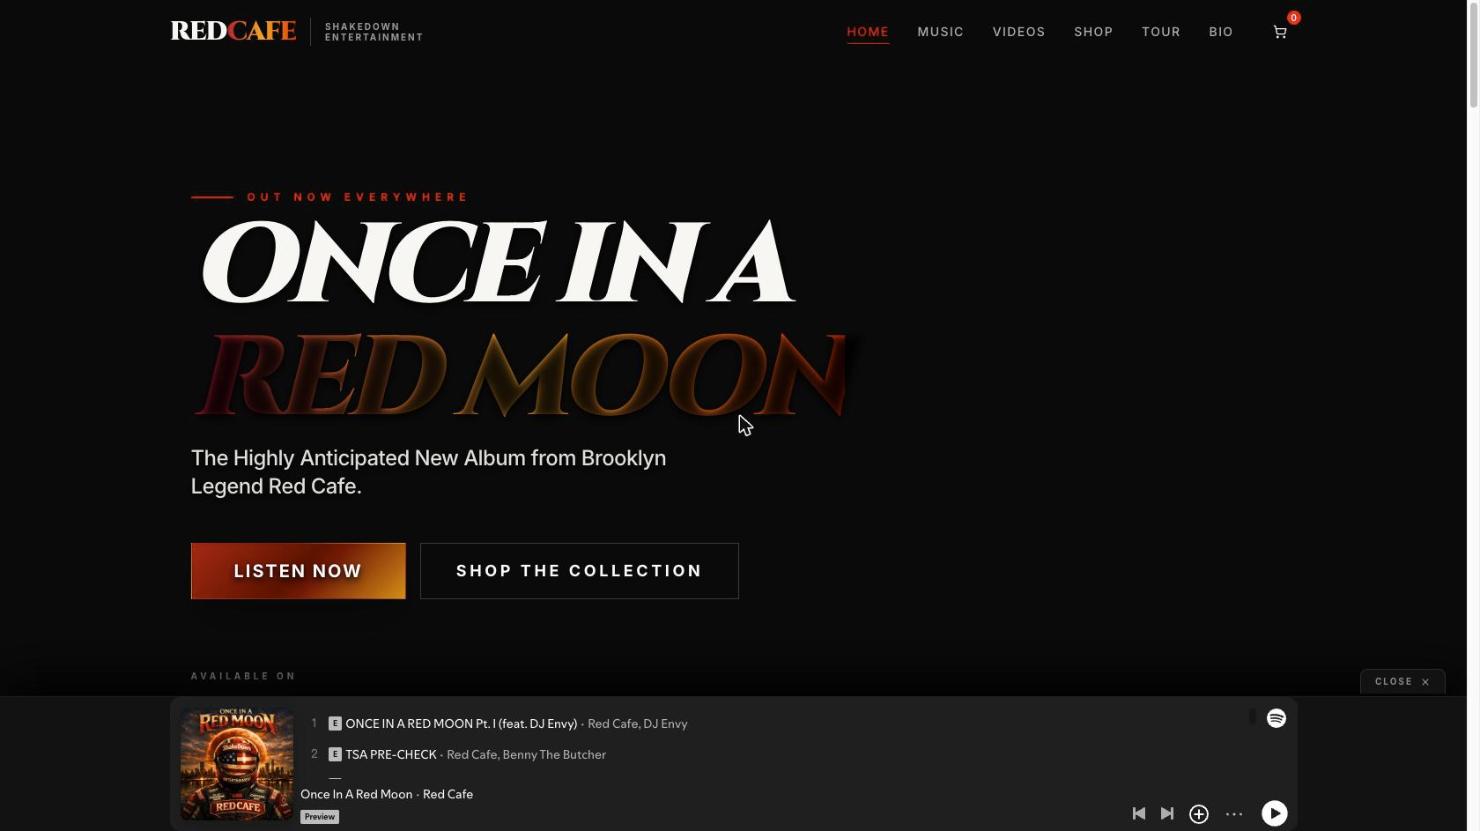1480x831 pixels.
Task: Skip to previous track in player
Action: tap(1138, 814)
